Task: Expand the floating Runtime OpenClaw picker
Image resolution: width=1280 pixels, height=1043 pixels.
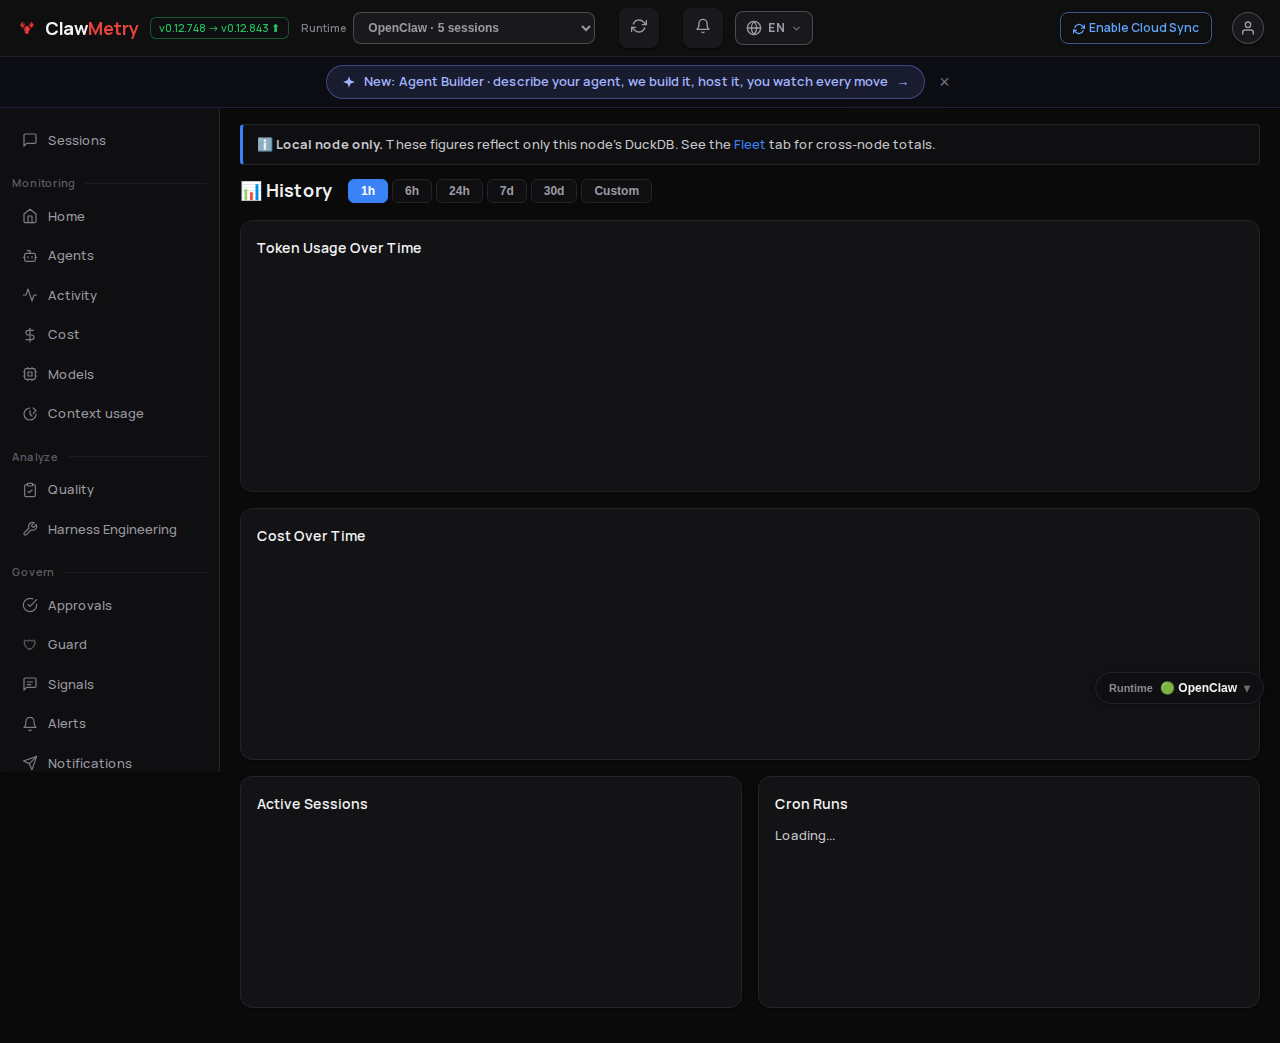Action: [x=1179, y=688]
